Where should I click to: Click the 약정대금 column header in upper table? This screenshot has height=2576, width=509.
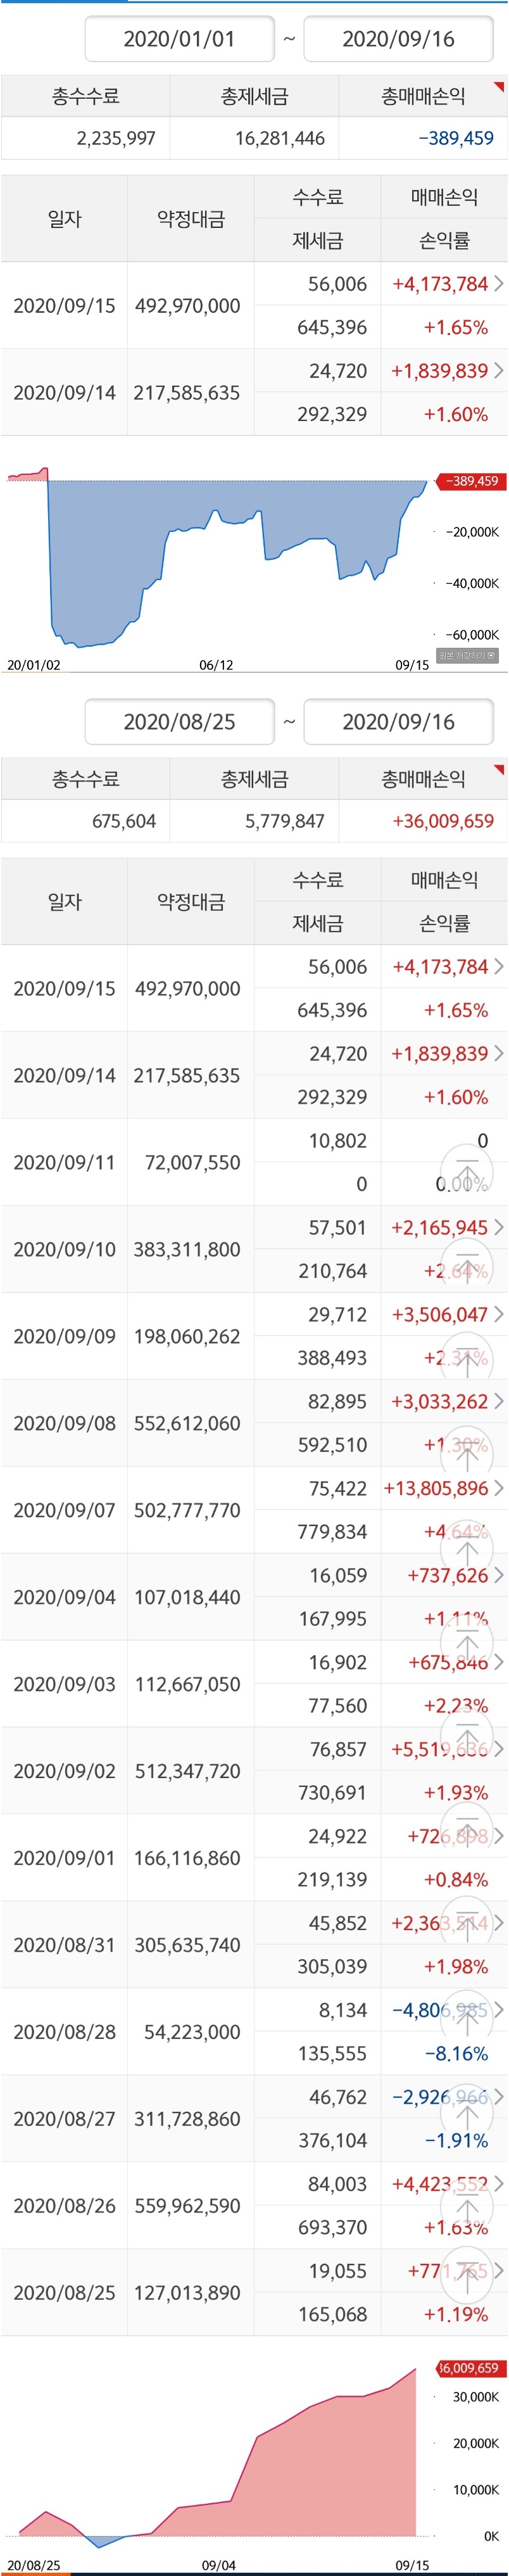(x=191, y=218)
